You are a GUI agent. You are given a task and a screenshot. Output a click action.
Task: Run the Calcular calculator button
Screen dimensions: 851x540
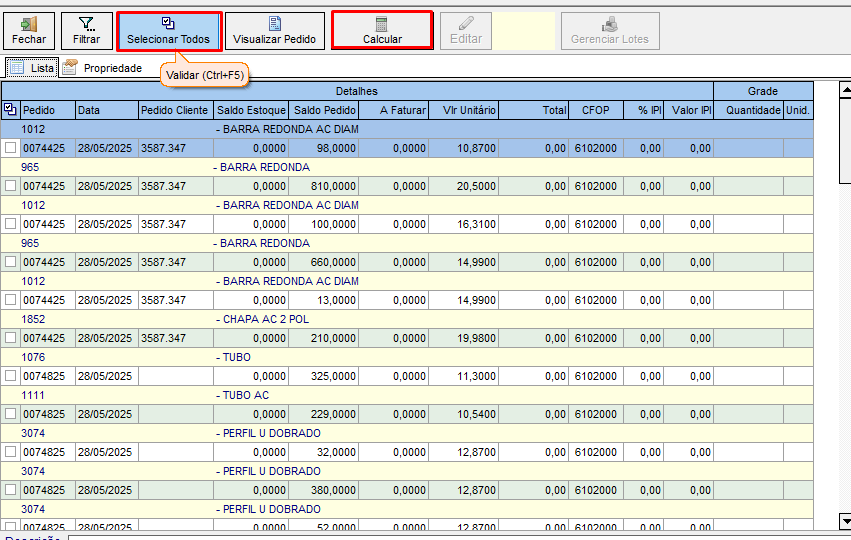coord(382,31)
